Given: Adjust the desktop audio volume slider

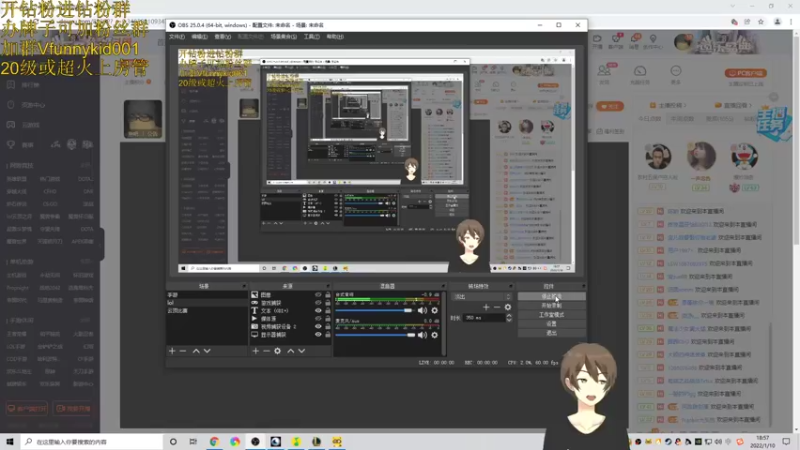Looking at the screenshot, I should 374,310.
